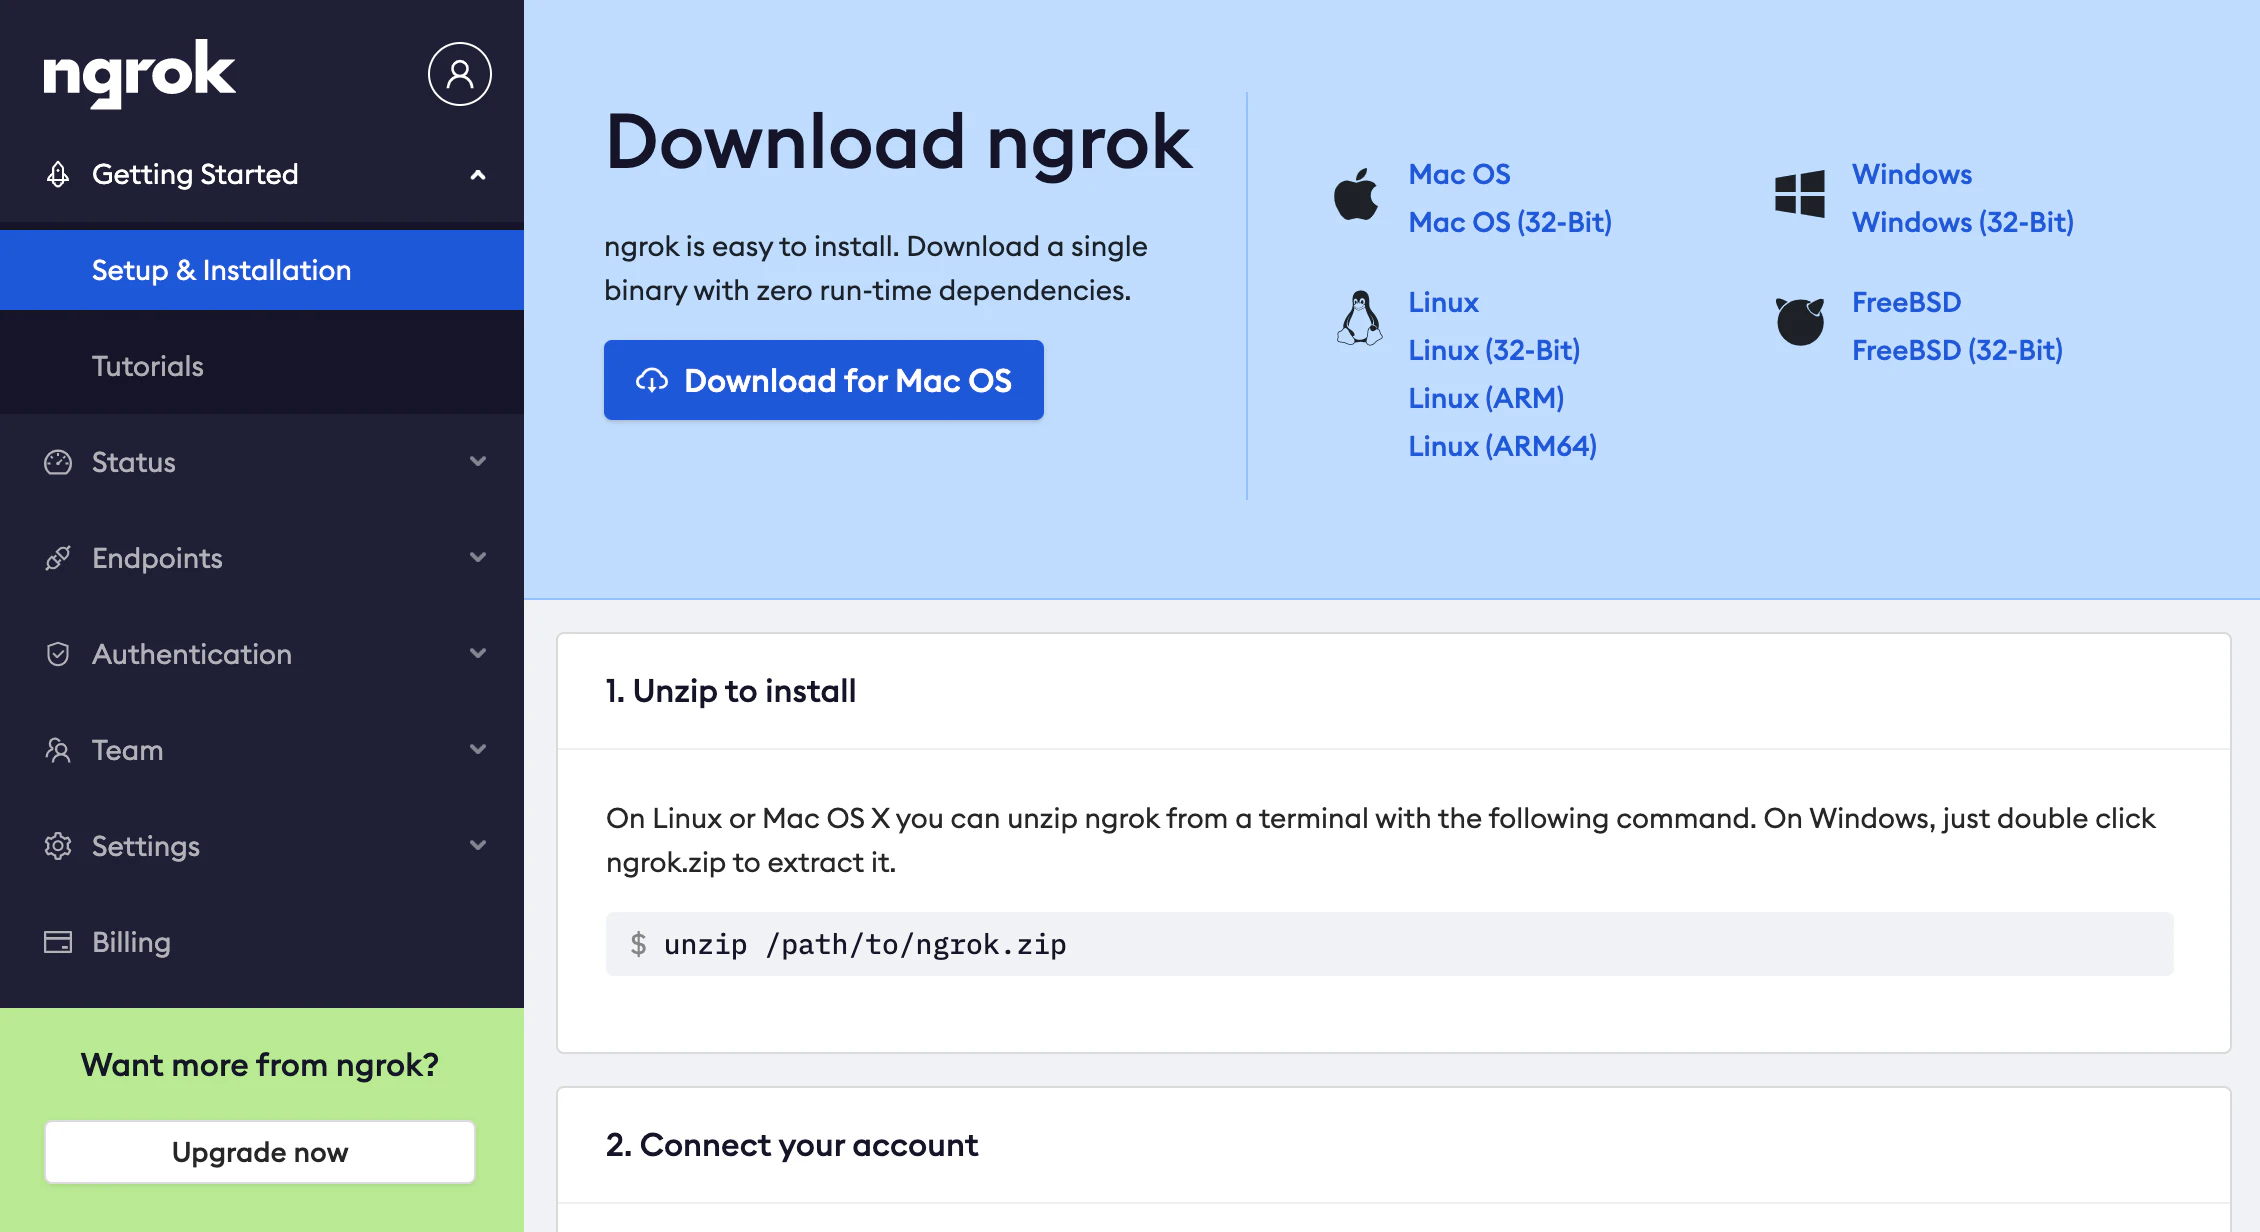Click the Team people icon
The height and width of the screenshot is (1232, 2260).
point(57,750)
